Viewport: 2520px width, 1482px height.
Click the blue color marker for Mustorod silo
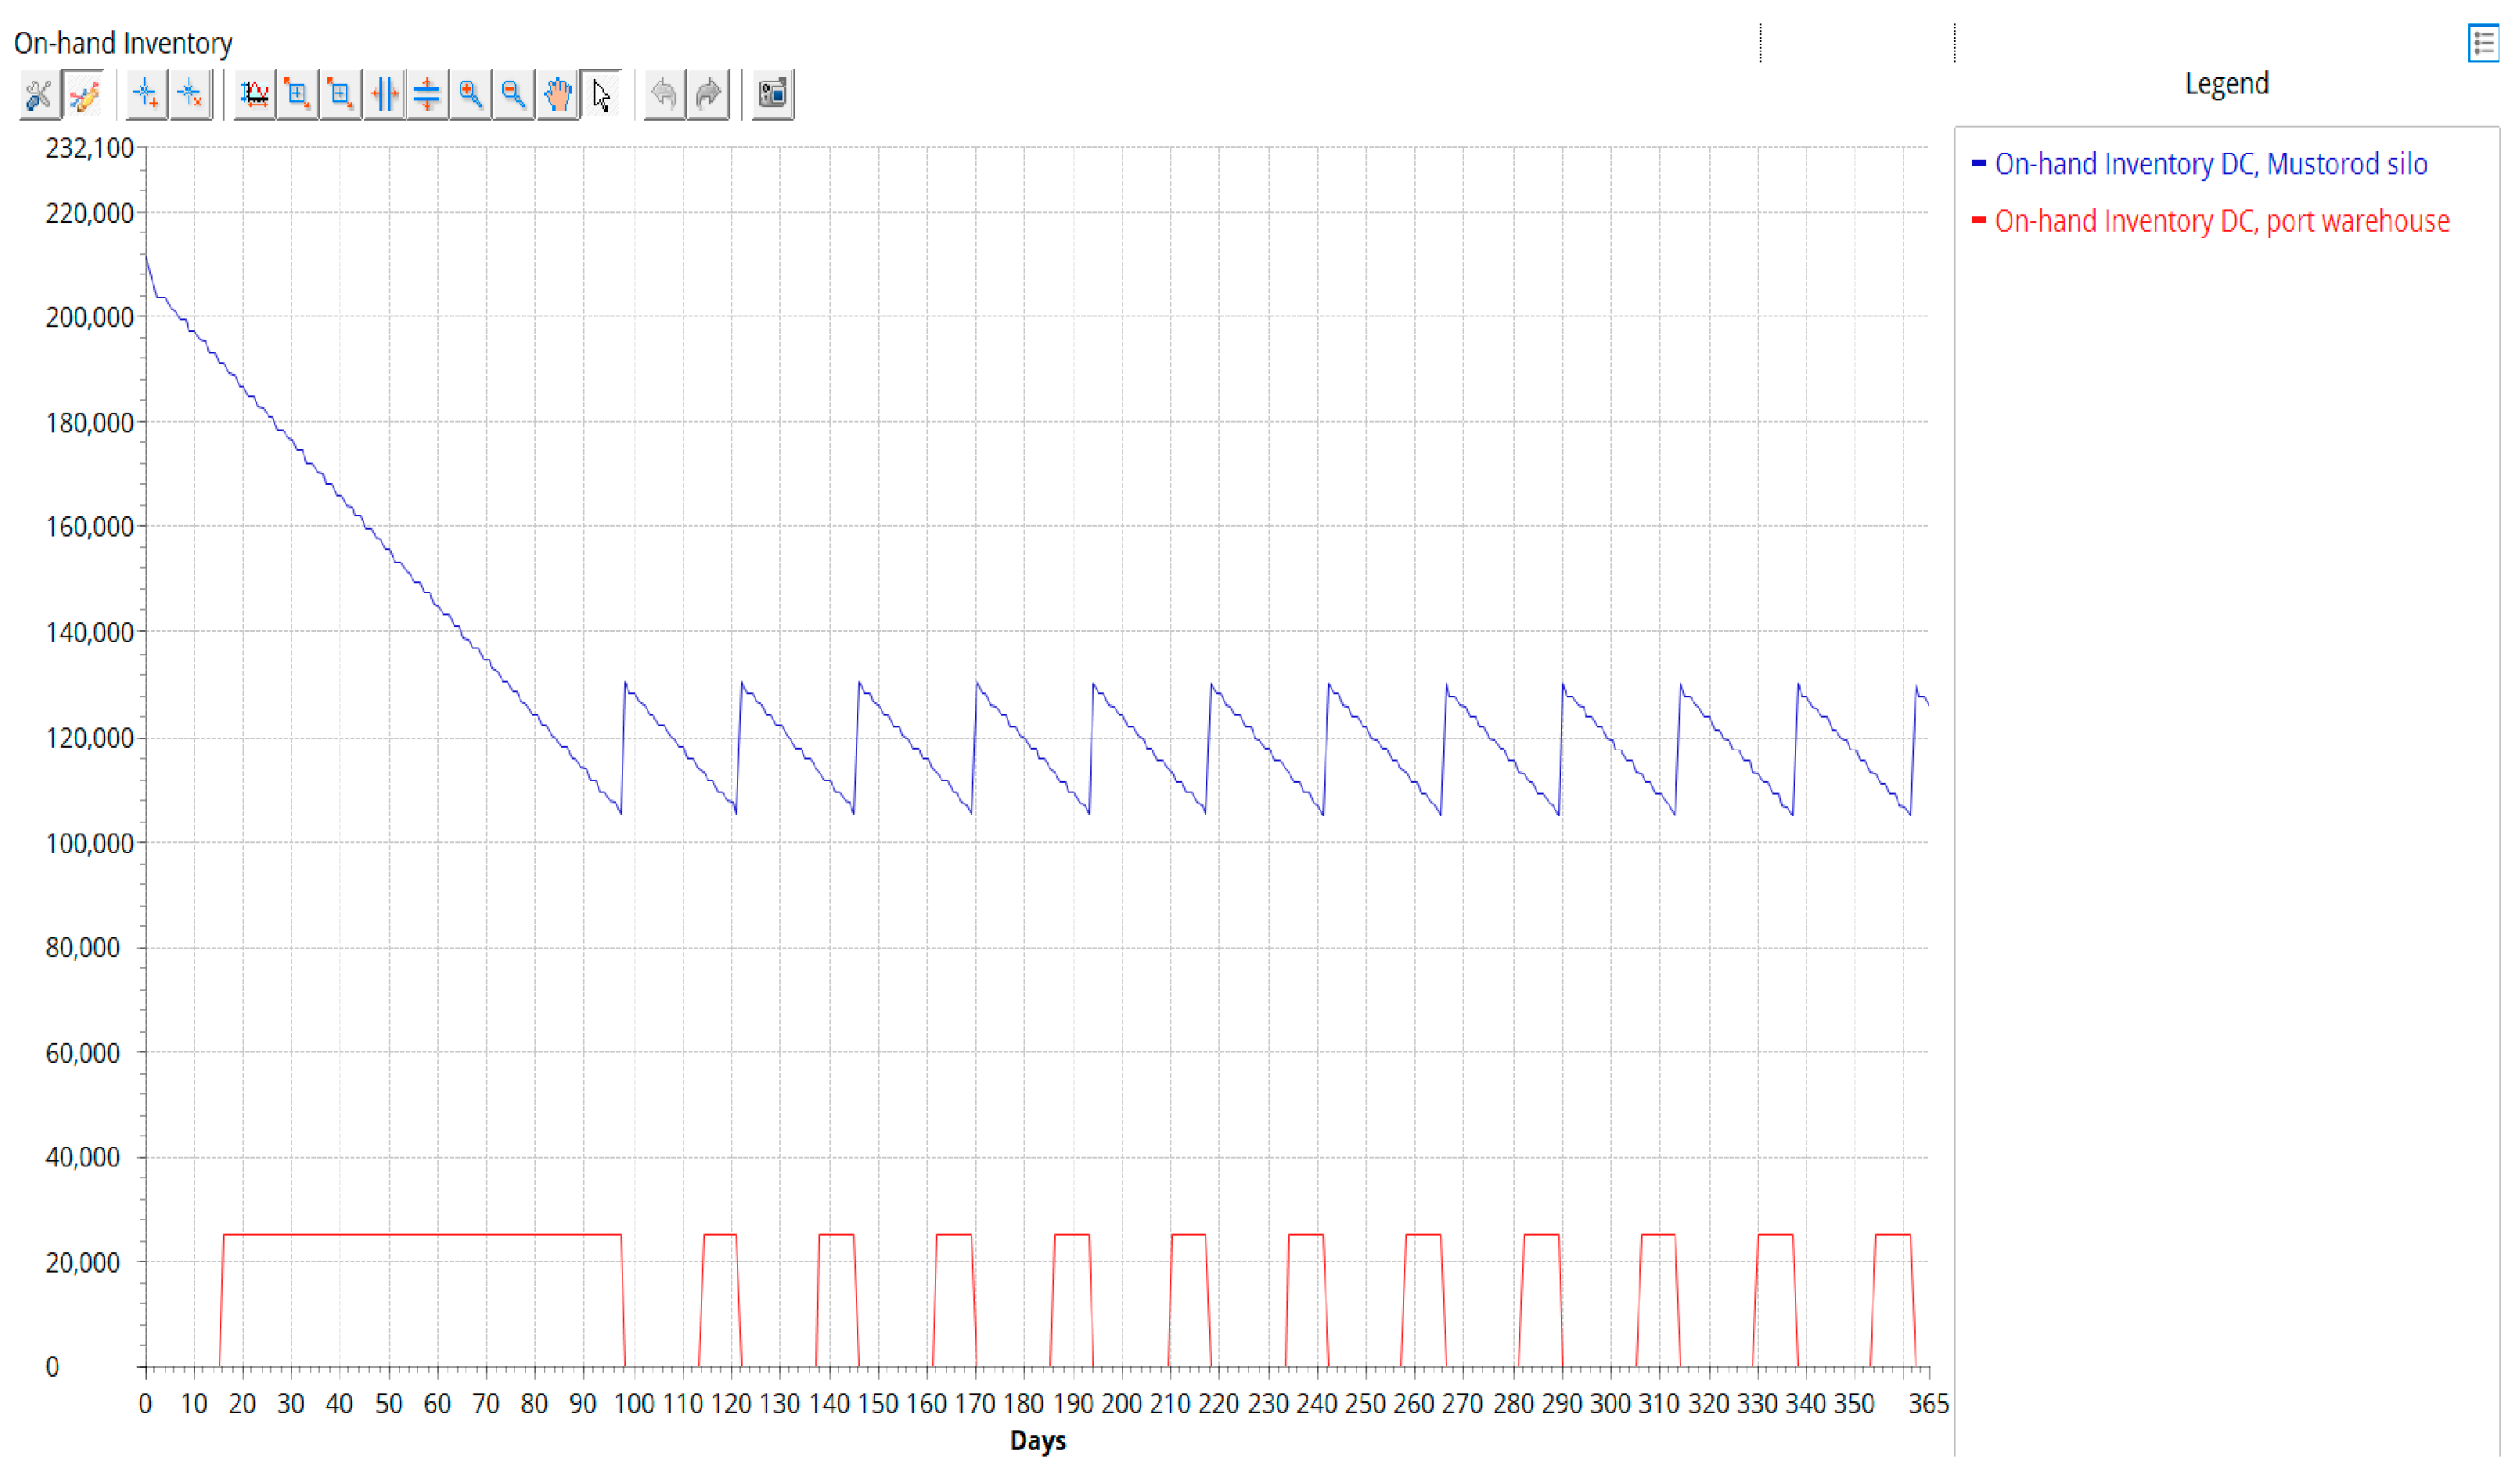click(1978, 163)
